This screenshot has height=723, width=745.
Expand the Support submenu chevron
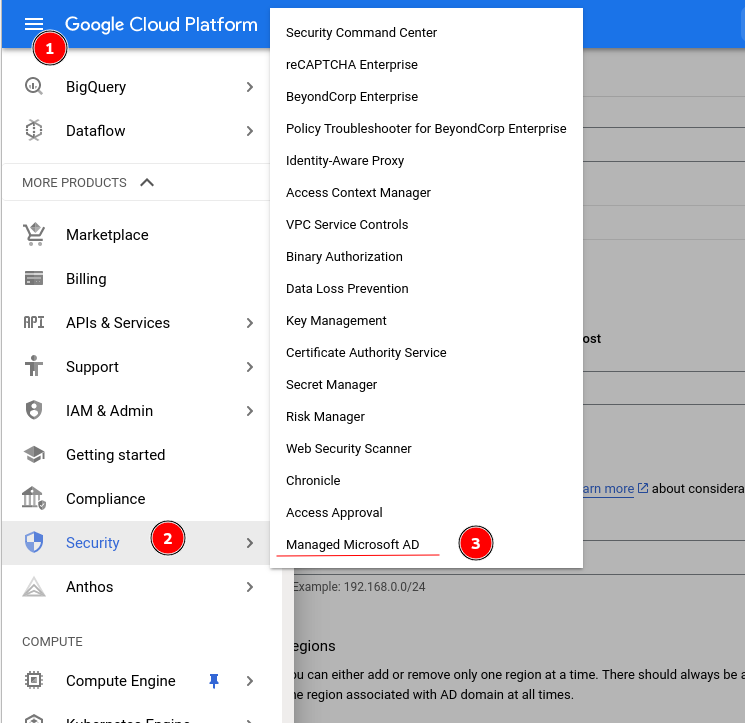tap(250, 367)
